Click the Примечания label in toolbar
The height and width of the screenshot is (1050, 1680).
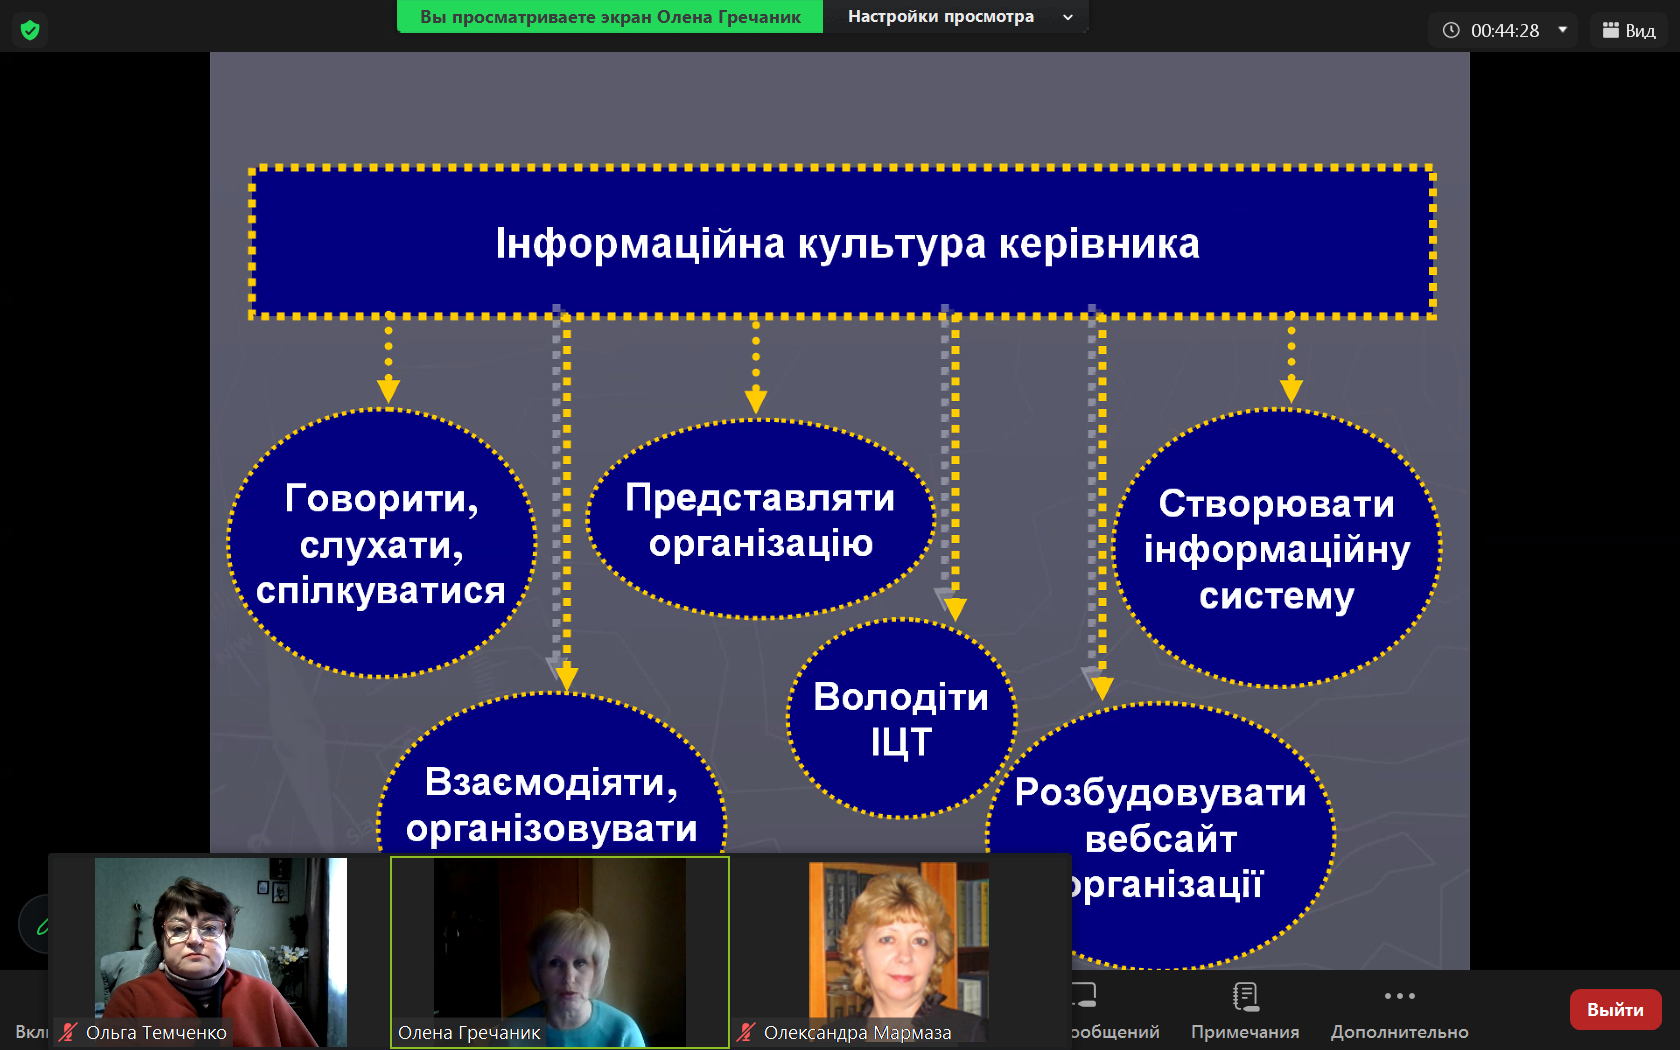click(1245, 1032)
